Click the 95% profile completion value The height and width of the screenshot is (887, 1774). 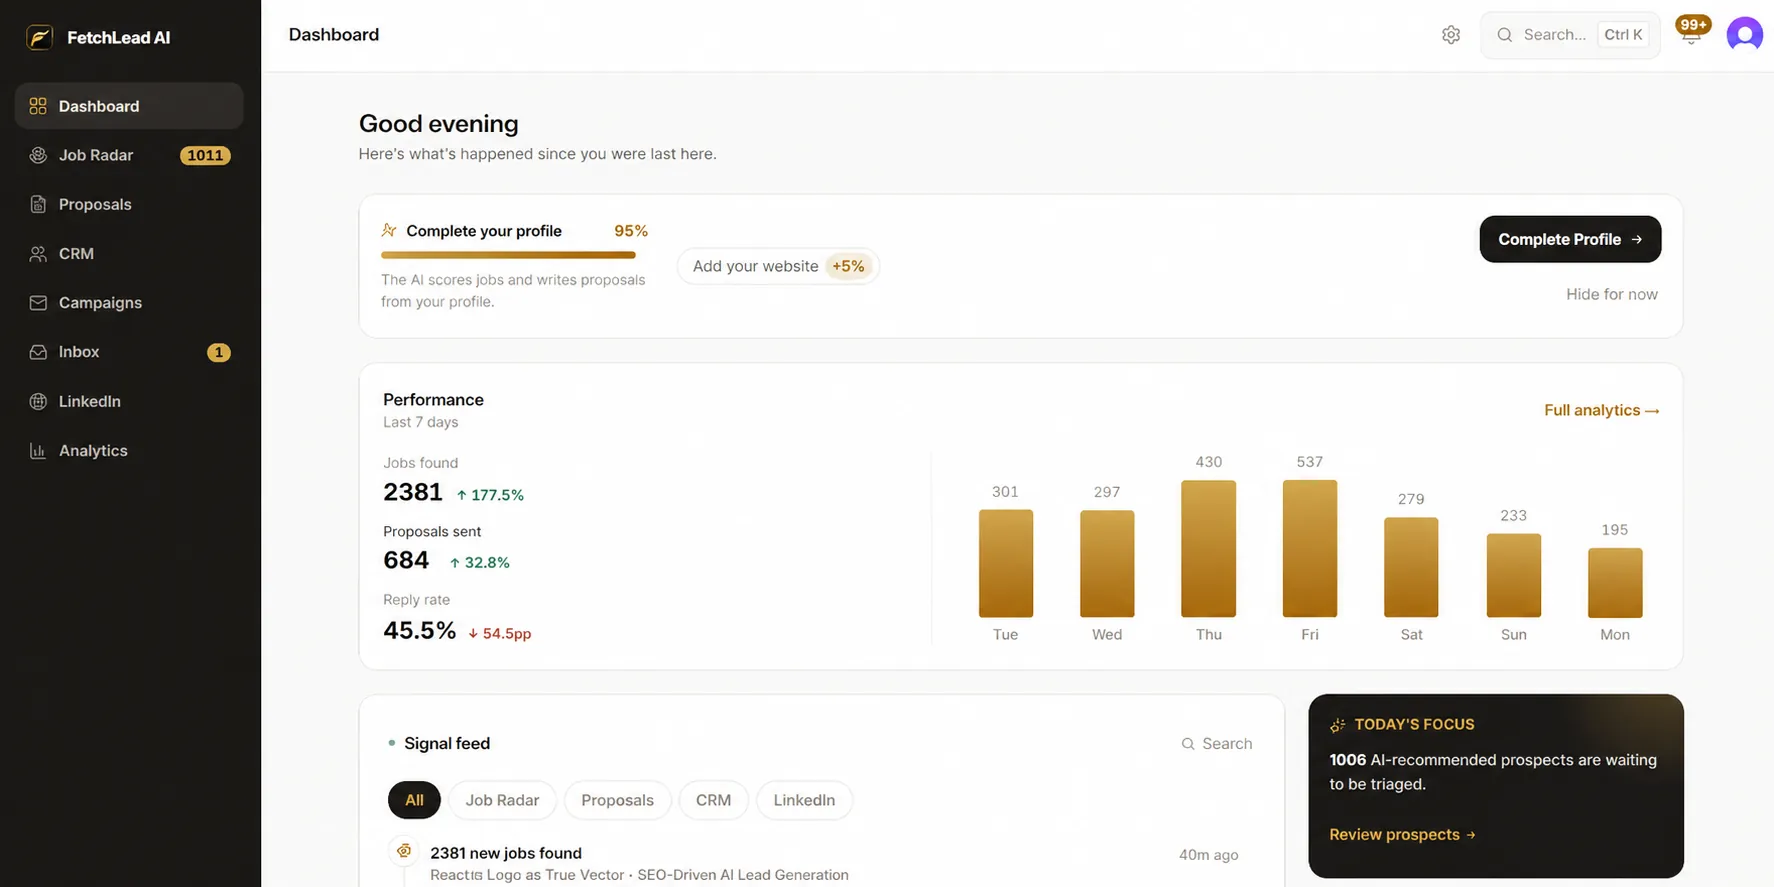[x=631, y=231]
